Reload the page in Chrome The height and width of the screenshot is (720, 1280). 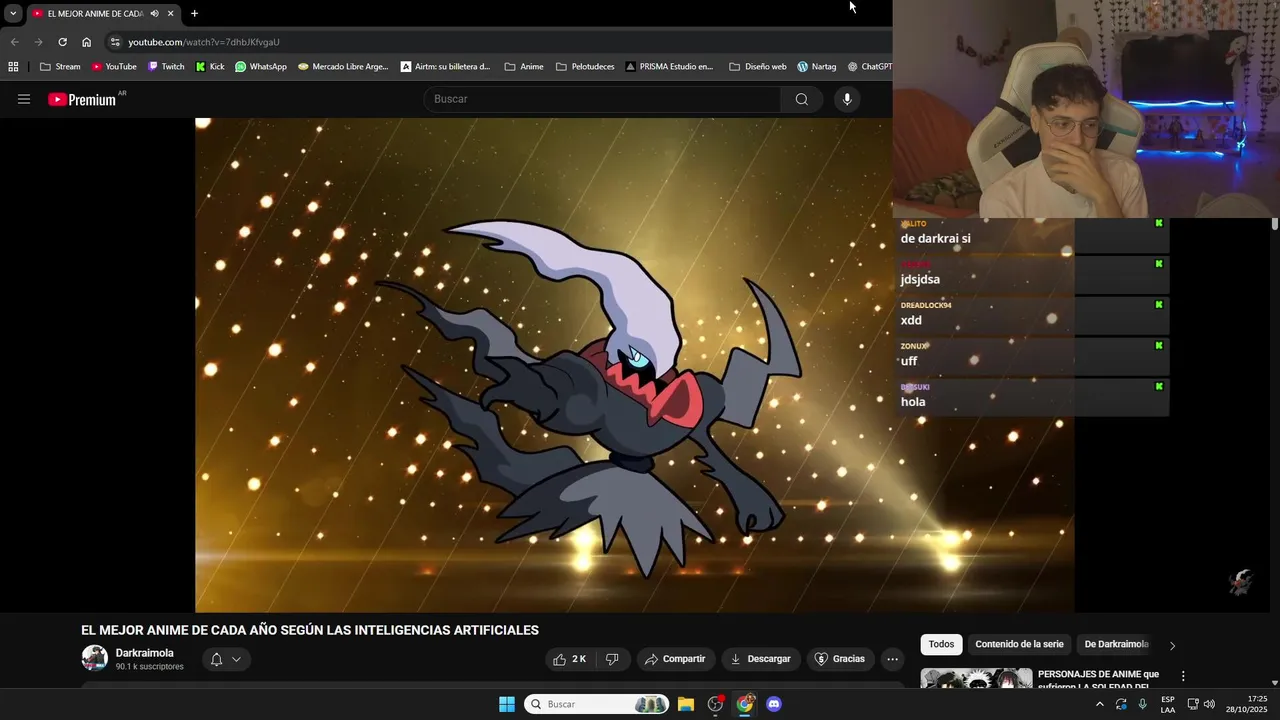[62, 42]
